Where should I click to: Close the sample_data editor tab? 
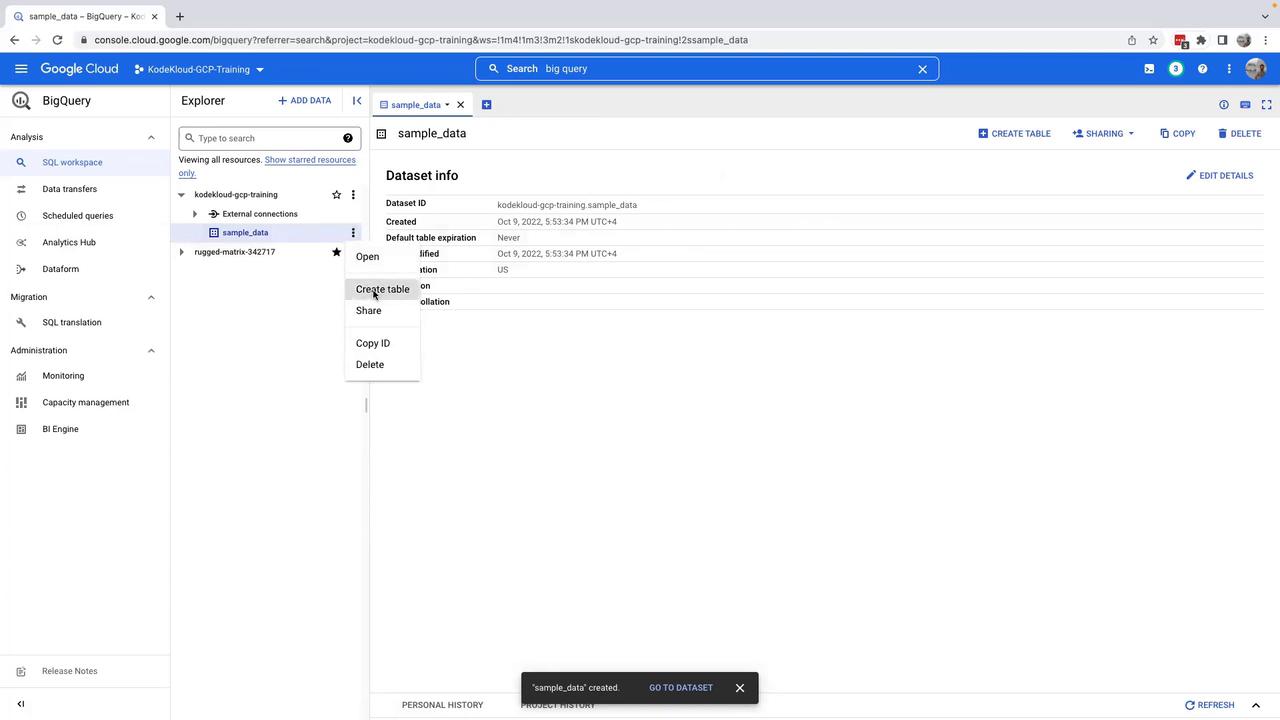tap(461, 105)
